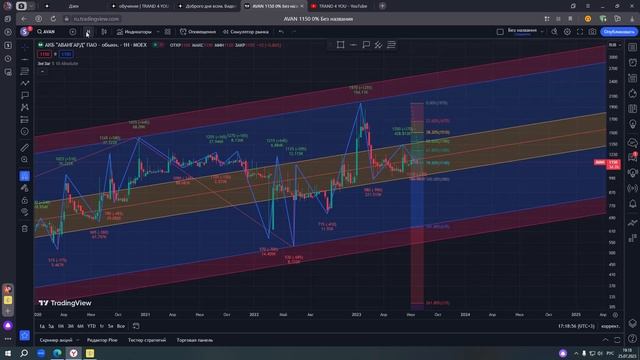Screen dimensions: 640x360
Task: Toggle stay in drawing mode
Action: 25,188
